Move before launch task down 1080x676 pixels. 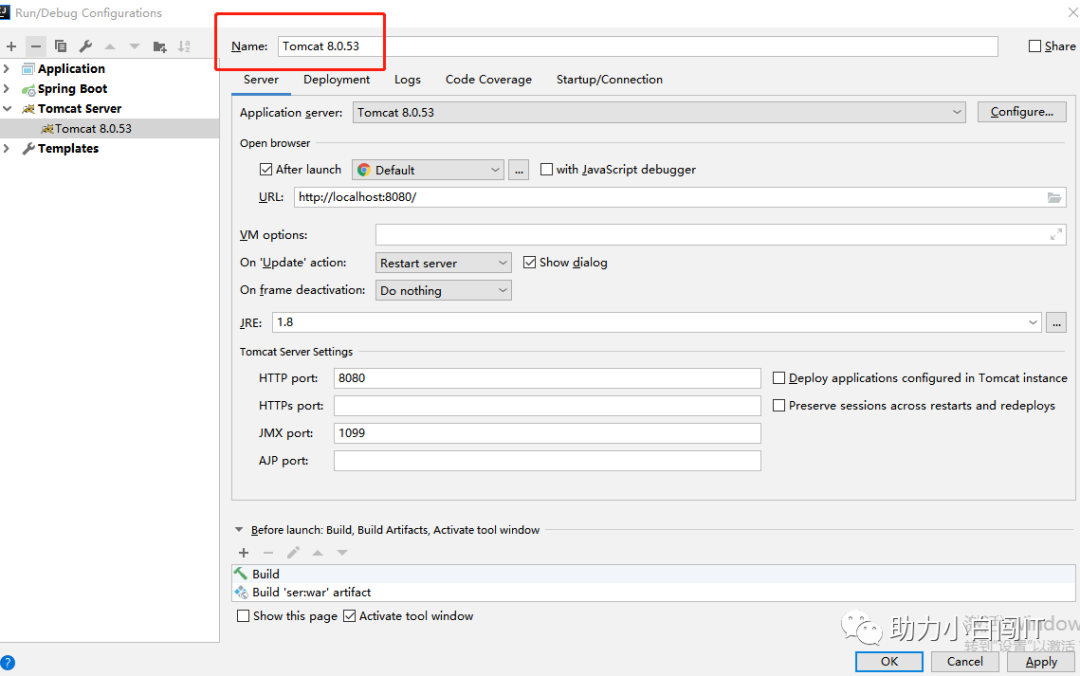[x=342, y=553]
